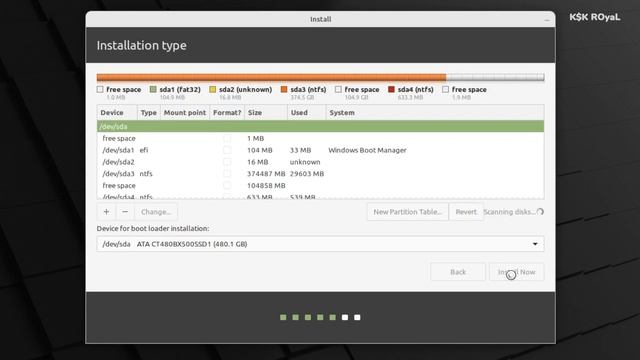
Task: Click the Format? column header
Action: click(x=227, y=113)
